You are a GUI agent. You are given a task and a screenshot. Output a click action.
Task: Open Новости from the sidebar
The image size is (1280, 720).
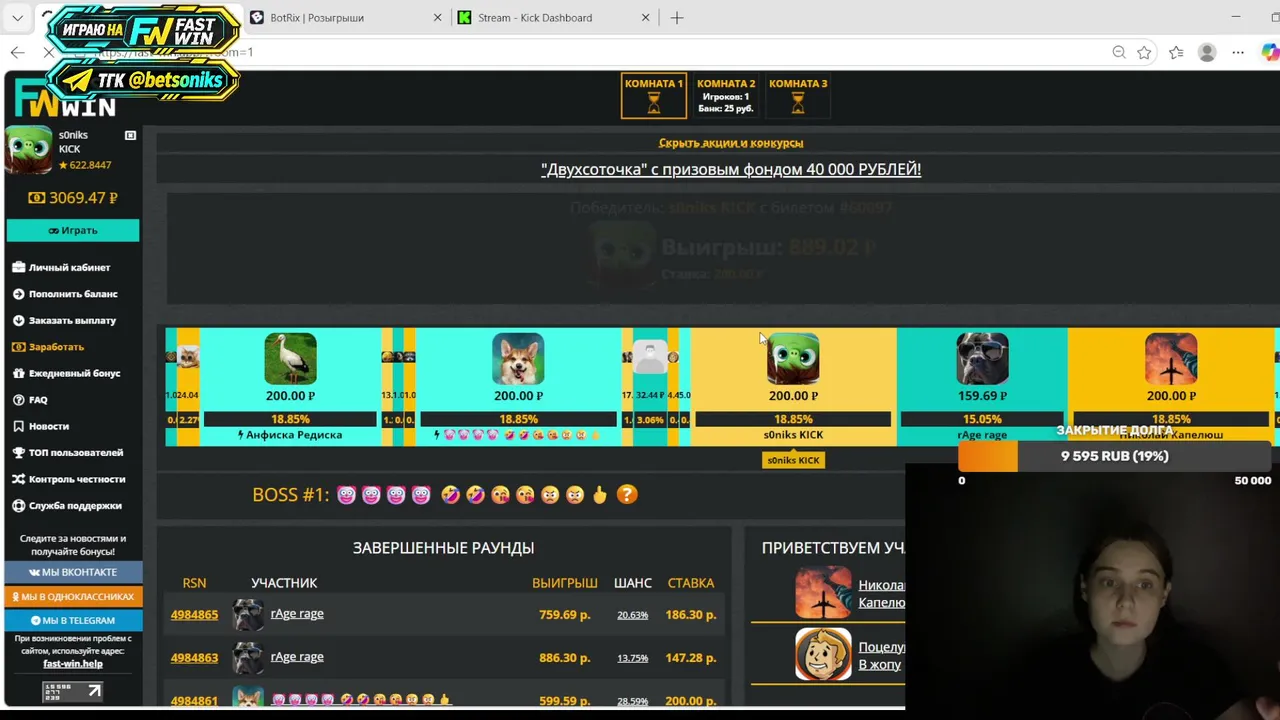point(41,426)
